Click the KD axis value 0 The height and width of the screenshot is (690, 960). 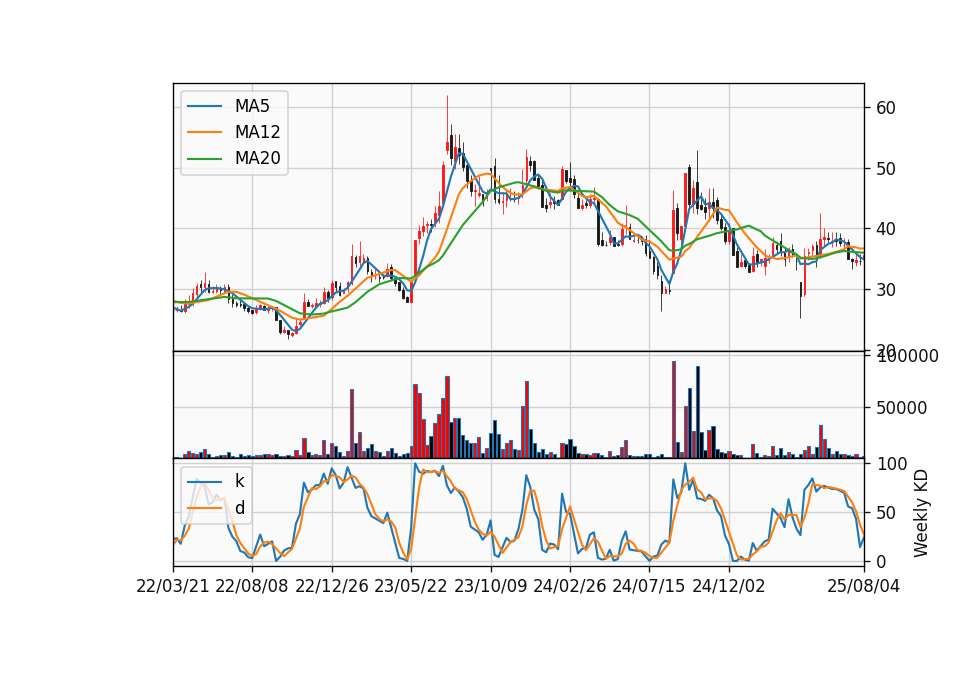tap(881, 562)
